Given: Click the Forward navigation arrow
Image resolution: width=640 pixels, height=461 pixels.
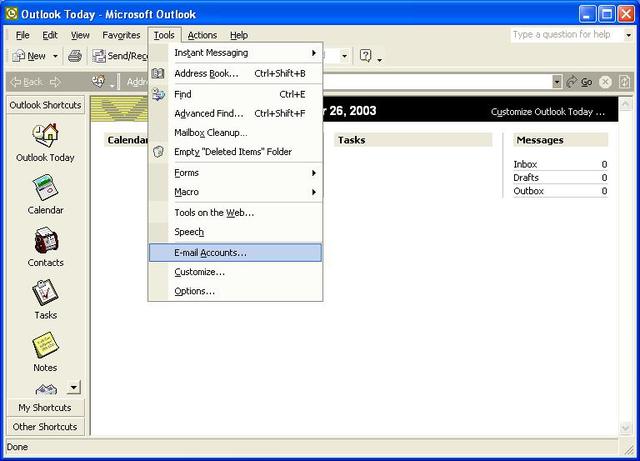Looking at the screenshot, I should pos(55,82).
